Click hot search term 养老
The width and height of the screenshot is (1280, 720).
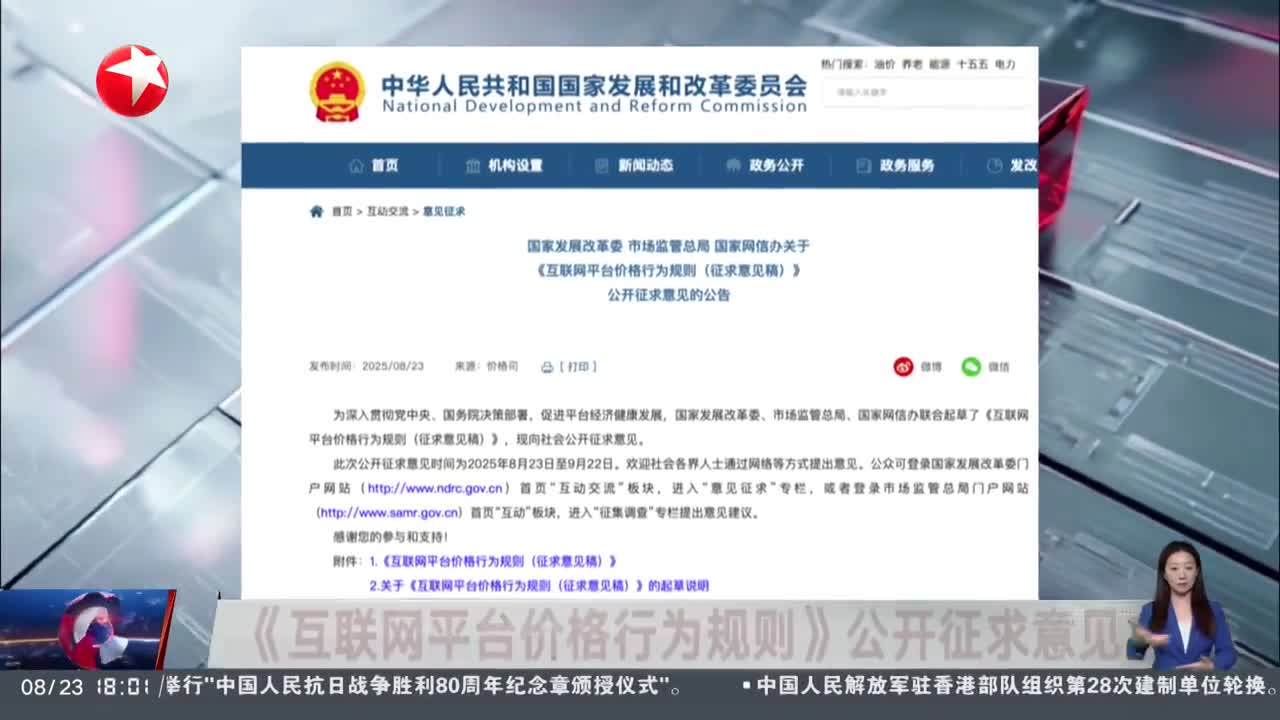[912, 64]
